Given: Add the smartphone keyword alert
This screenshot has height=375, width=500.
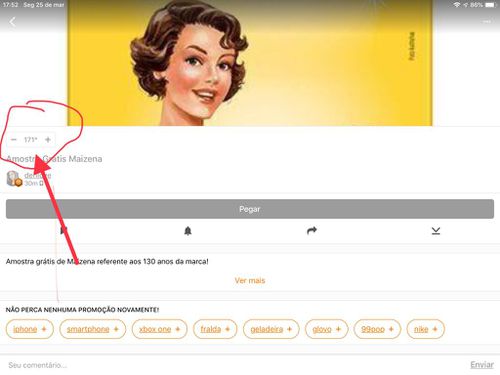Looking at the screenshot, I should tap(93, 329).
